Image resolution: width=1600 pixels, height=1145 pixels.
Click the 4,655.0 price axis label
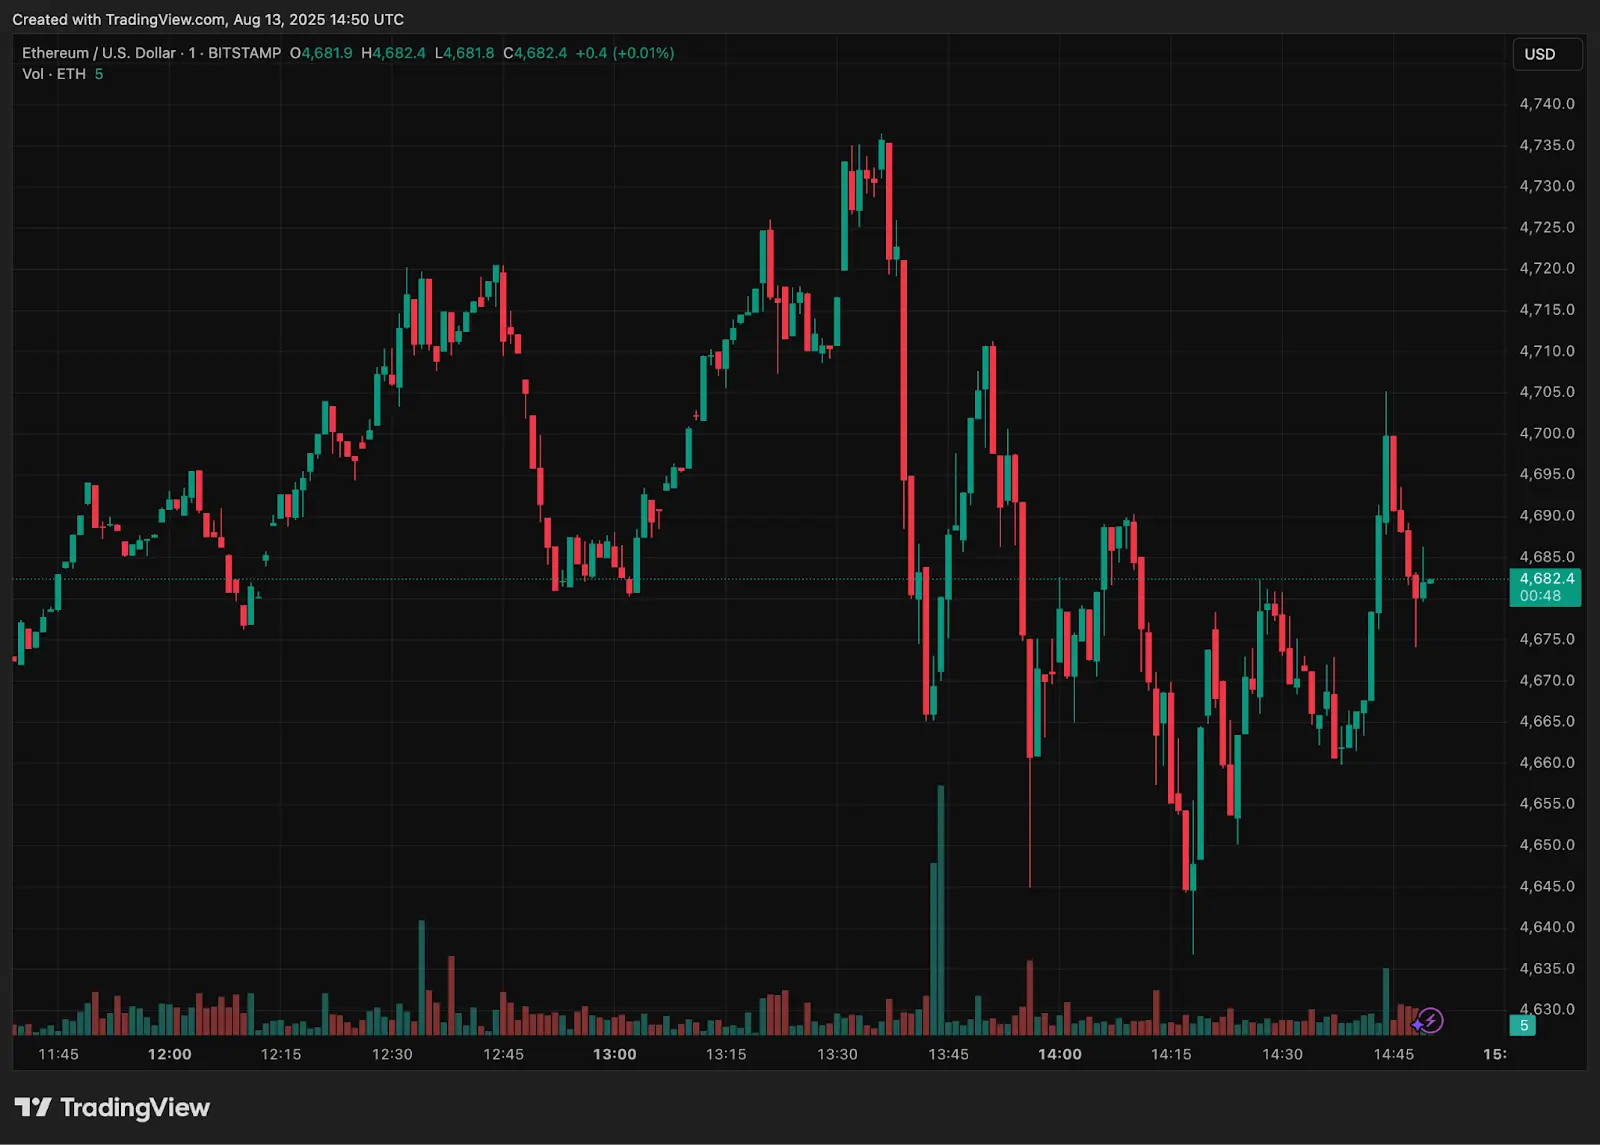(x=1547, y=803)
